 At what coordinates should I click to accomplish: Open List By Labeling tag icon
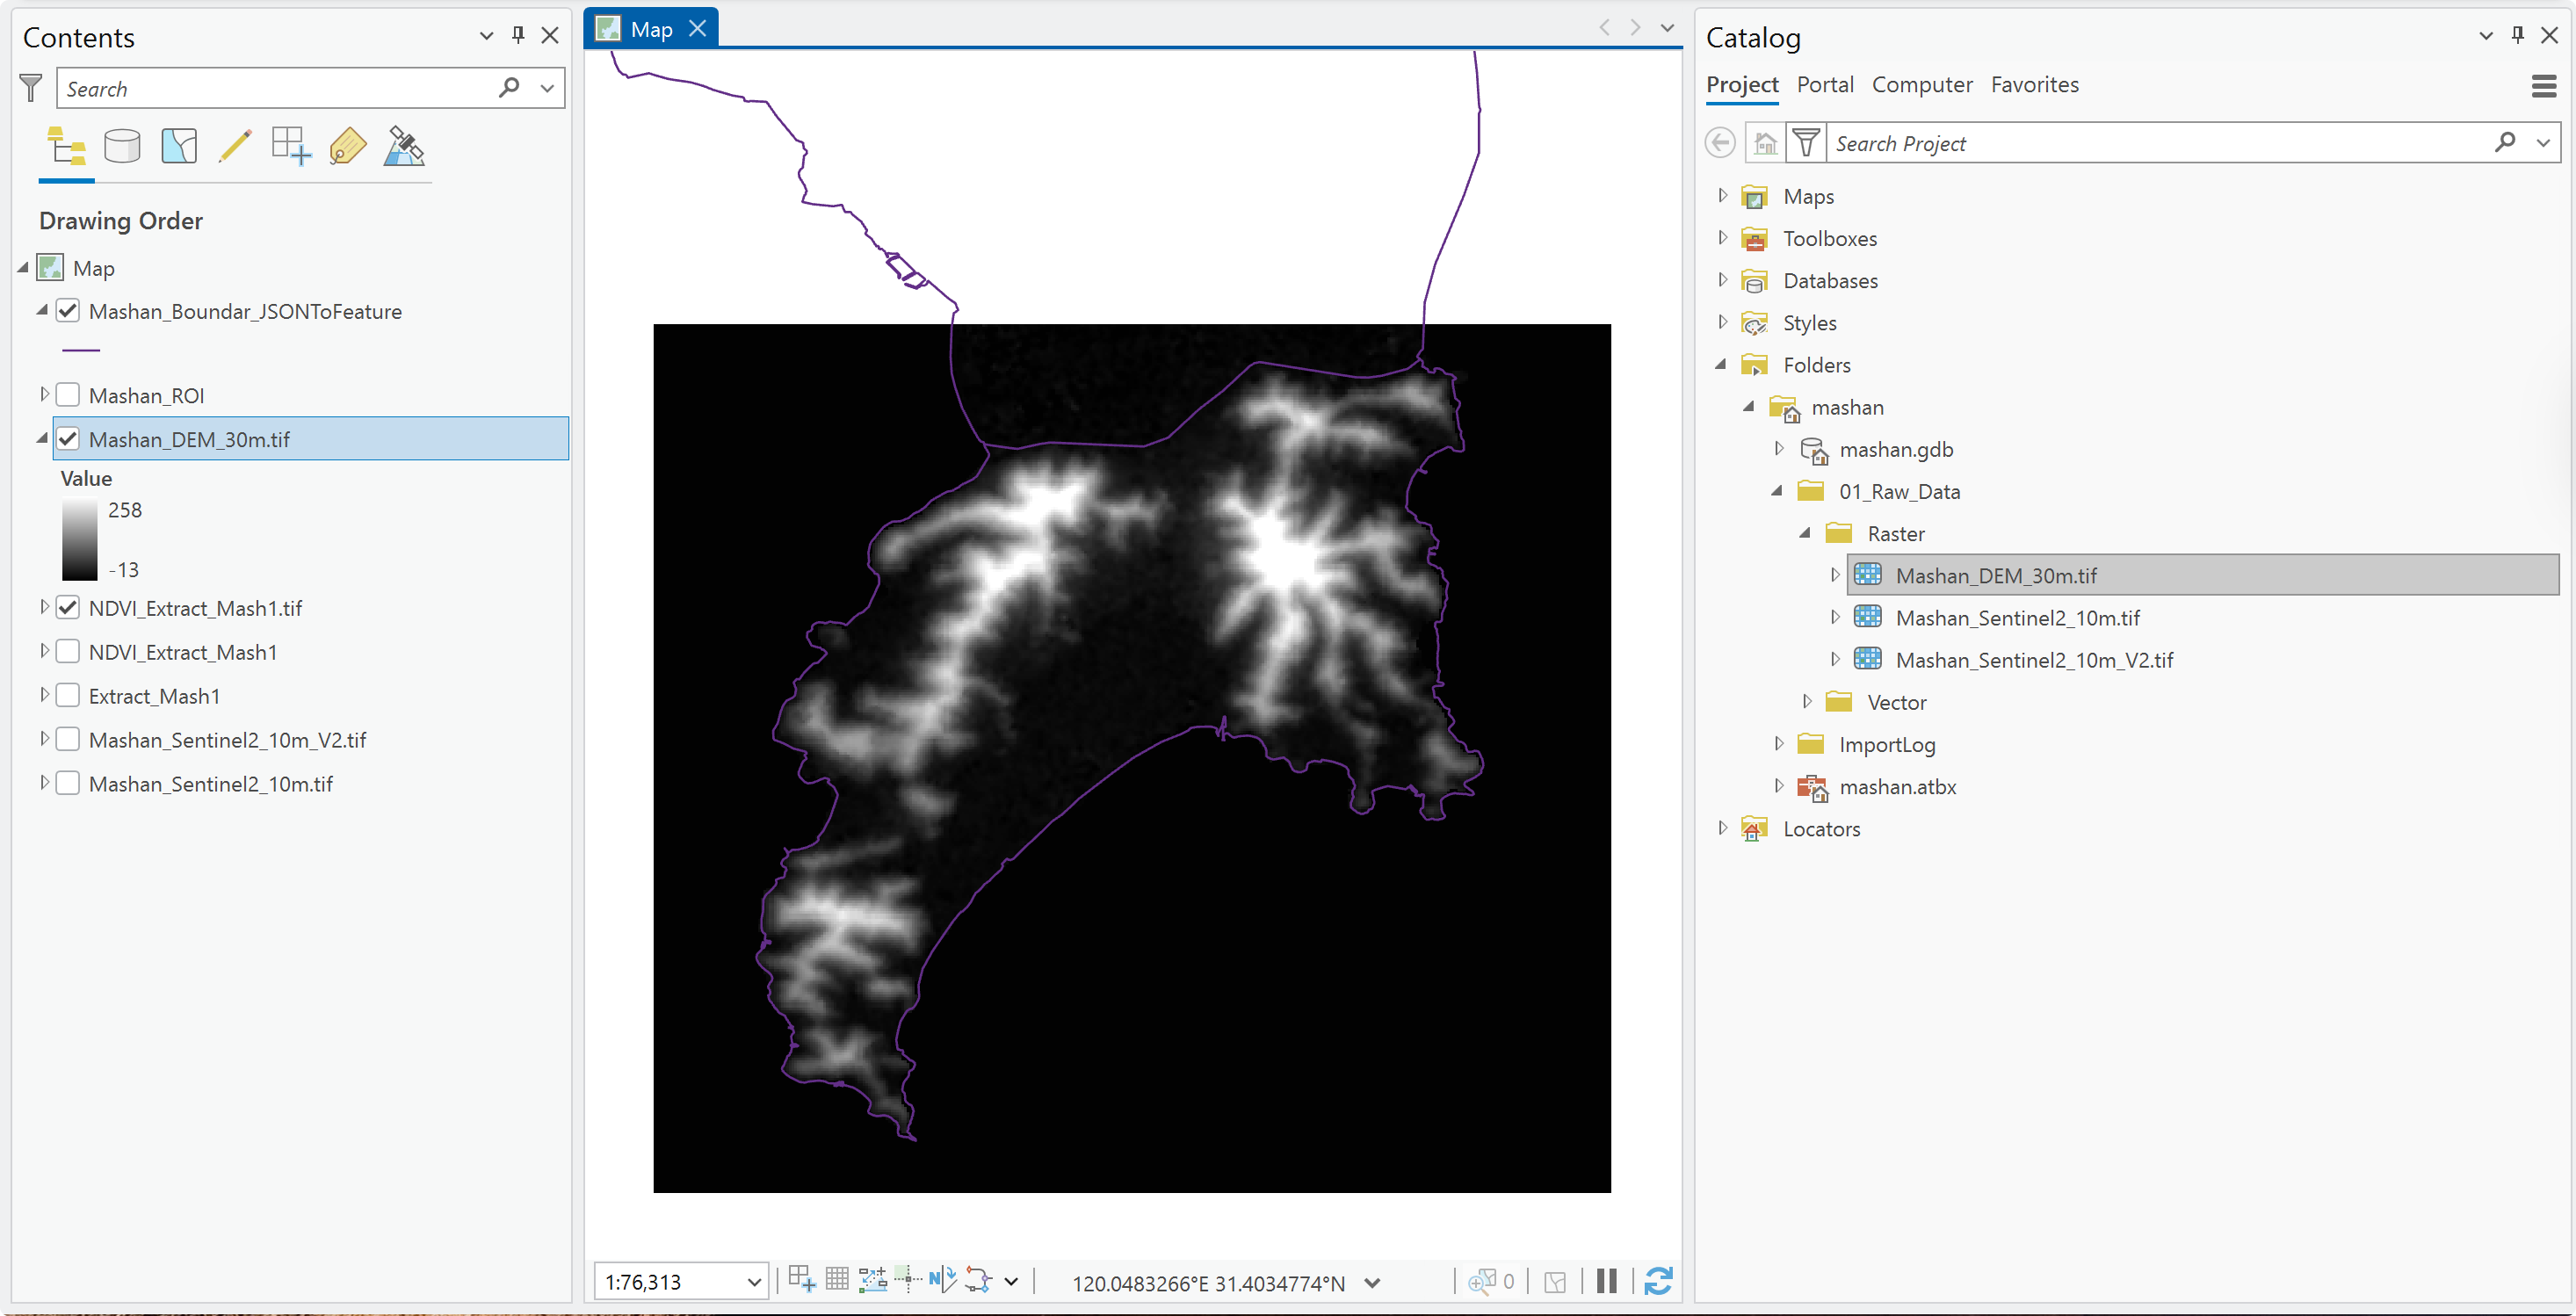347,147
